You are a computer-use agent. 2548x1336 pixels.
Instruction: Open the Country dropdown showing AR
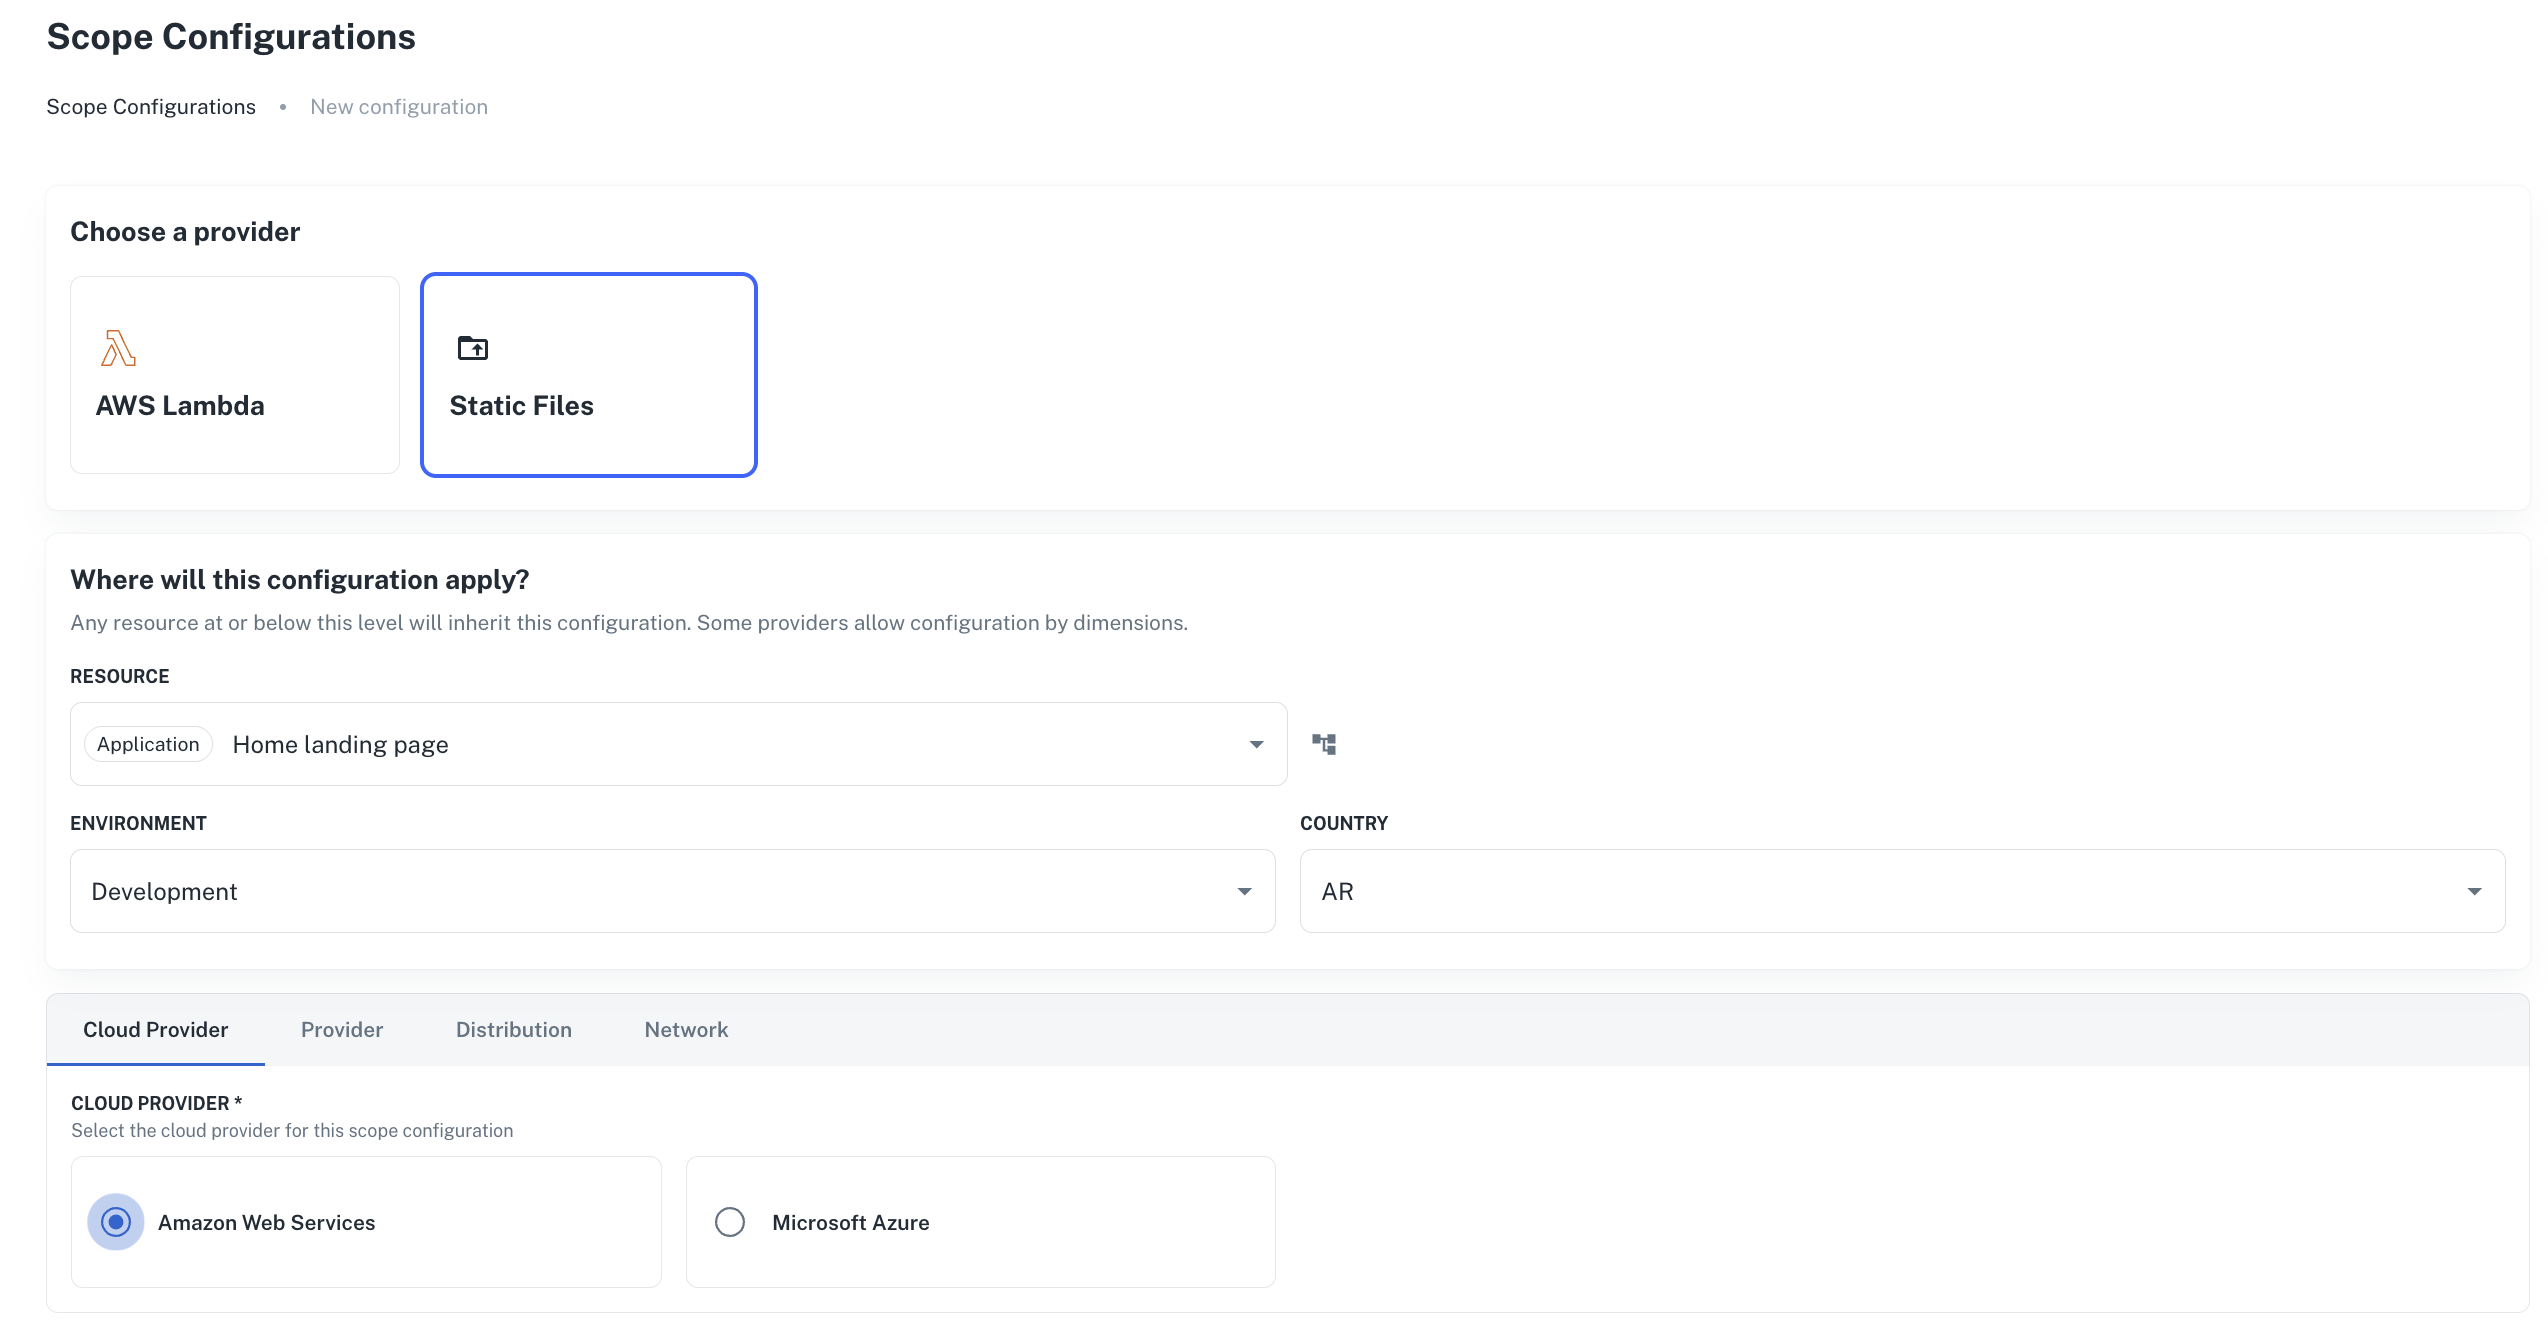tap(1902, 891)
